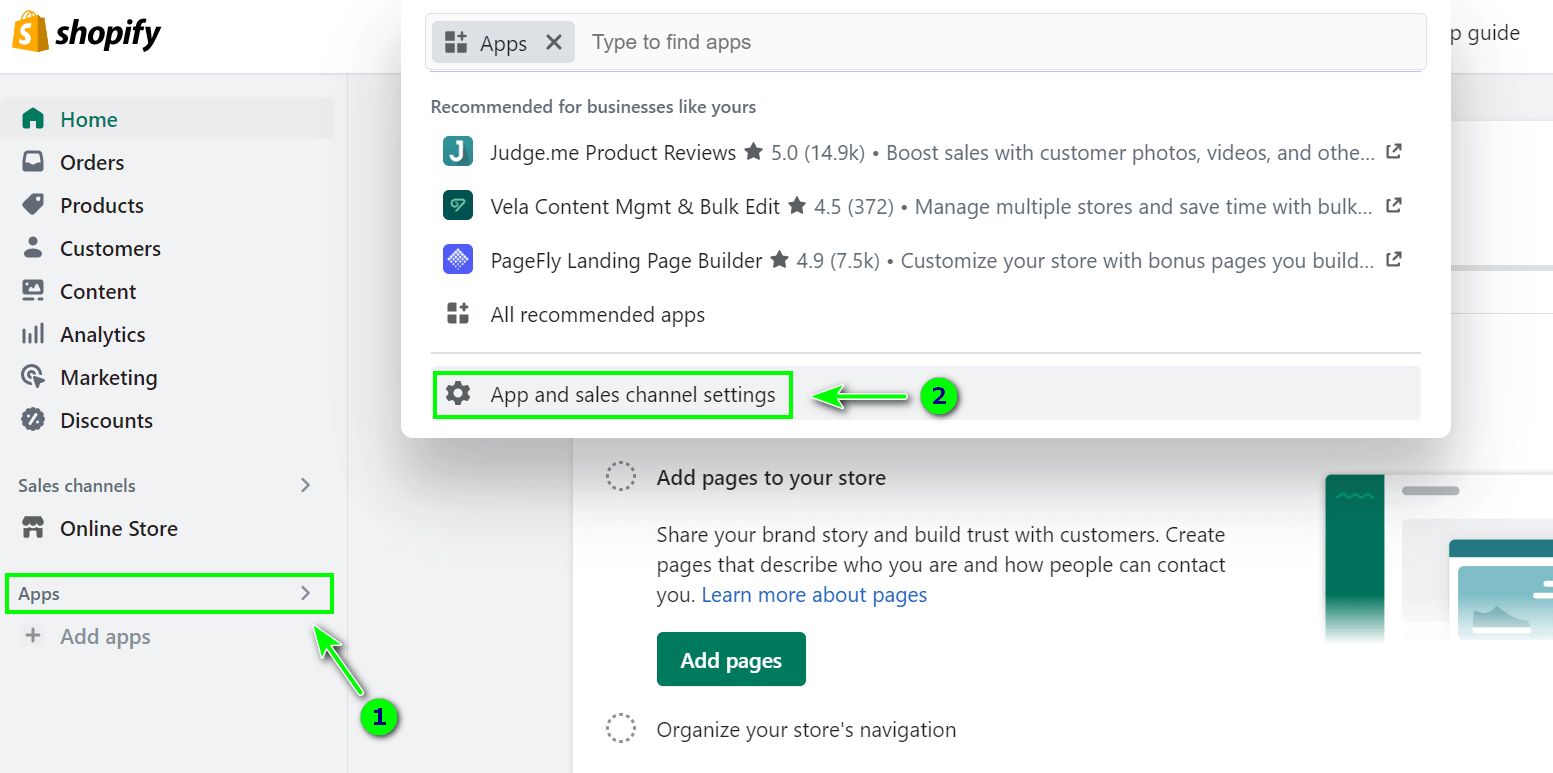This screenshot has height=773, width=1553.
Task: Select PageFly Landing Page Builder result
Action: pos(926,260)
